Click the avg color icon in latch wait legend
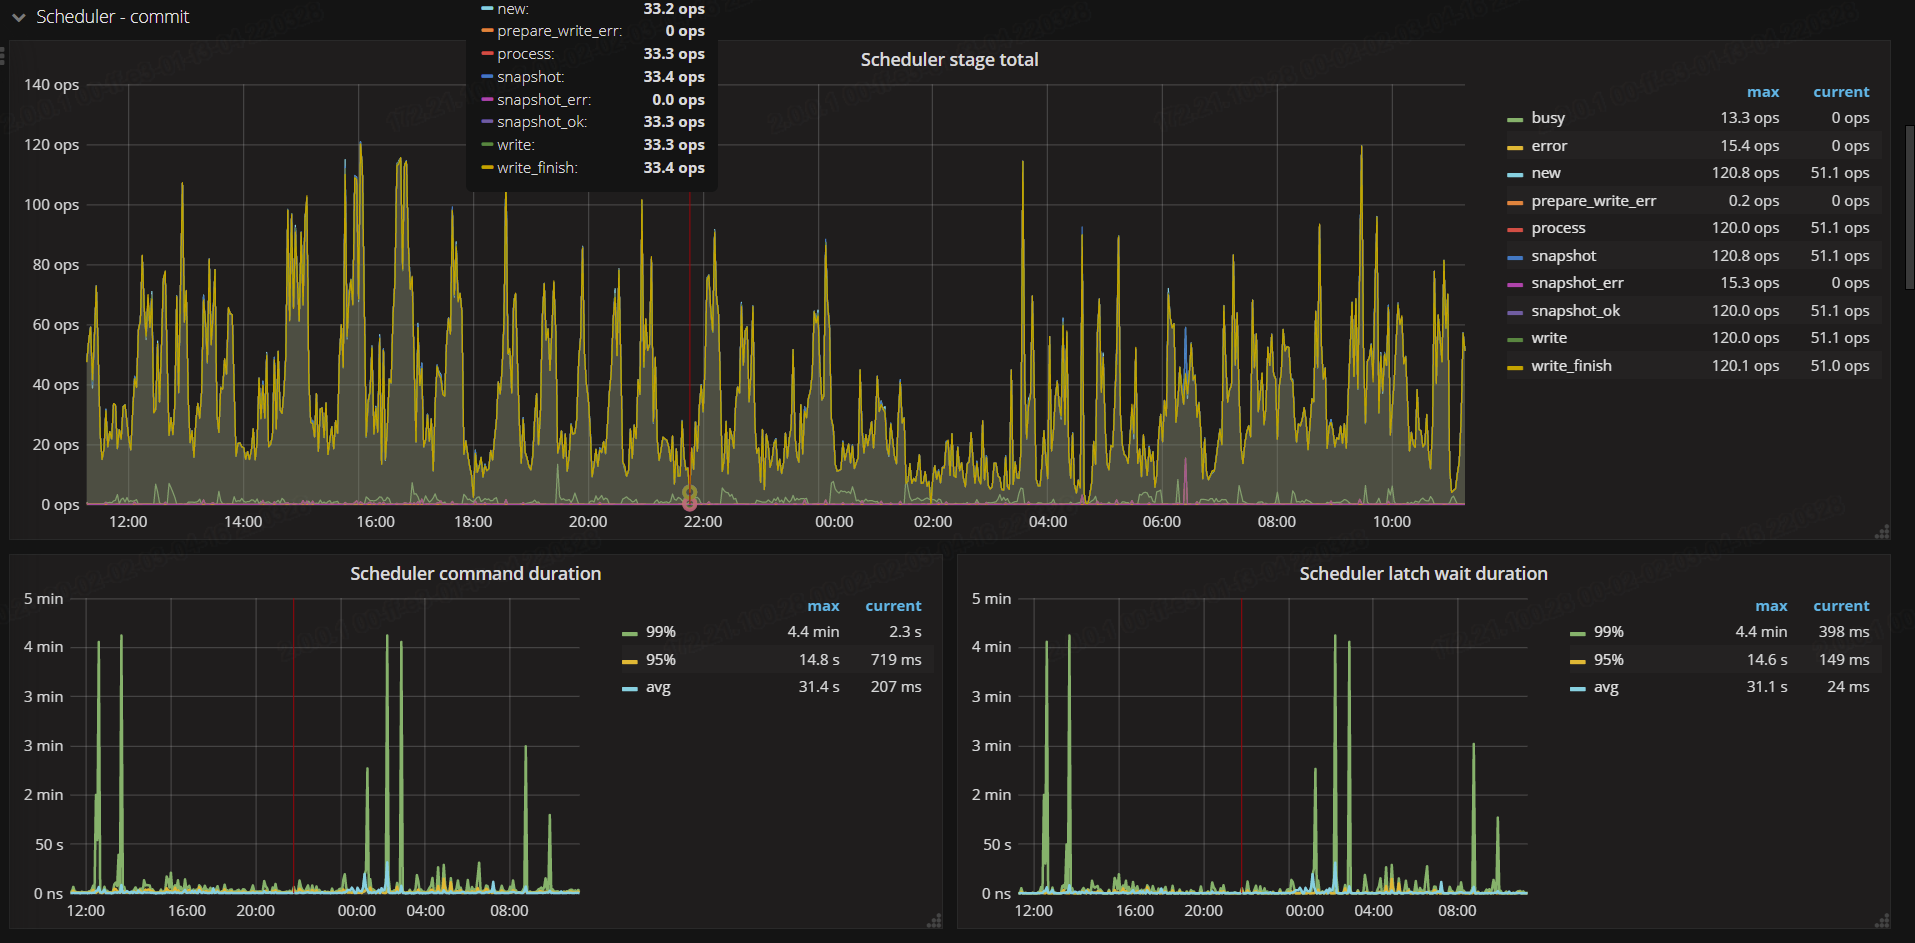 tap(1577, 688)
